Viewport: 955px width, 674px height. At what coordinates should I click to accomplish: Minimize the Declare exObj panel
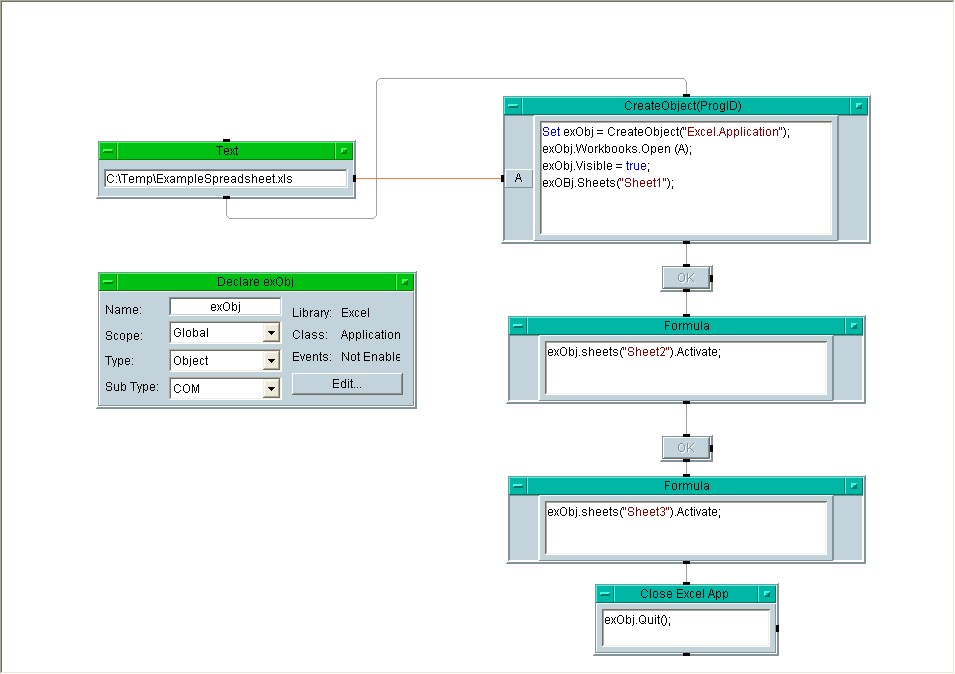(404, 282)
